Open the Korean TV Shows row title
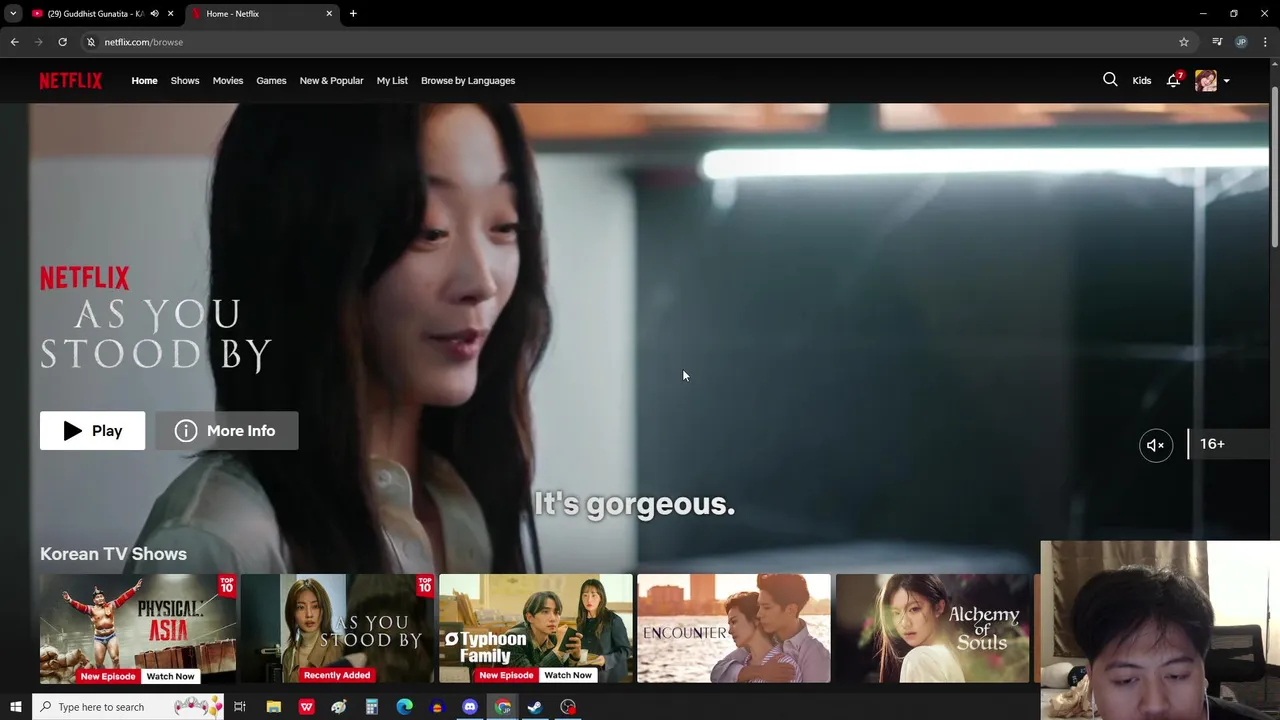The width and height of the screenshot is (1280, 720). click(x=113, y=554)
